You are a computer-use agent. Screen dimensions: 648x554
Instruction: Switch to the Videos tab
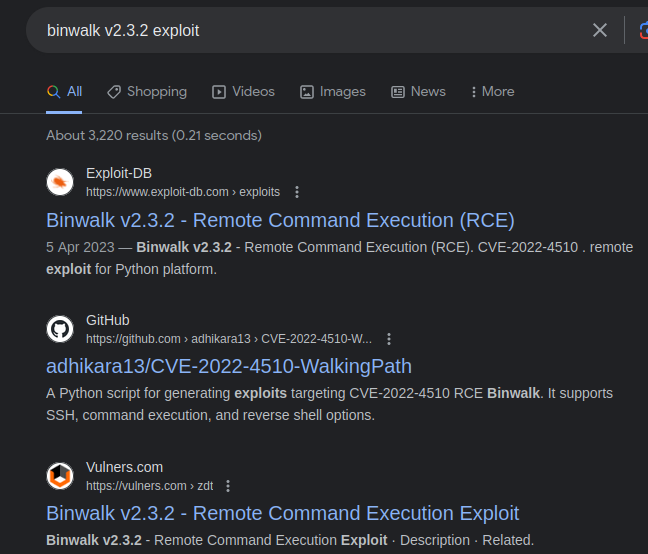(243, 91)
